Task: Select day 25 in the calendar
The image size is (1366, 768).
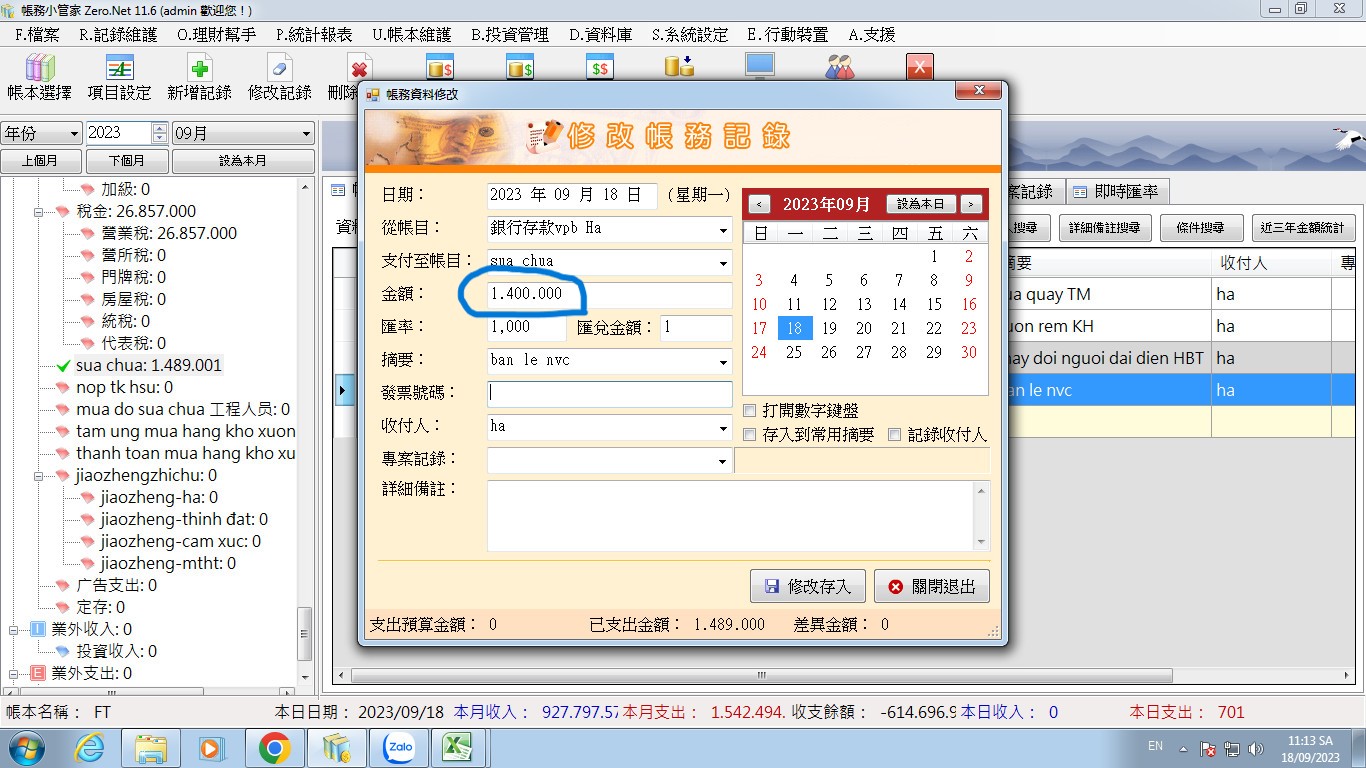Action: 794,352
